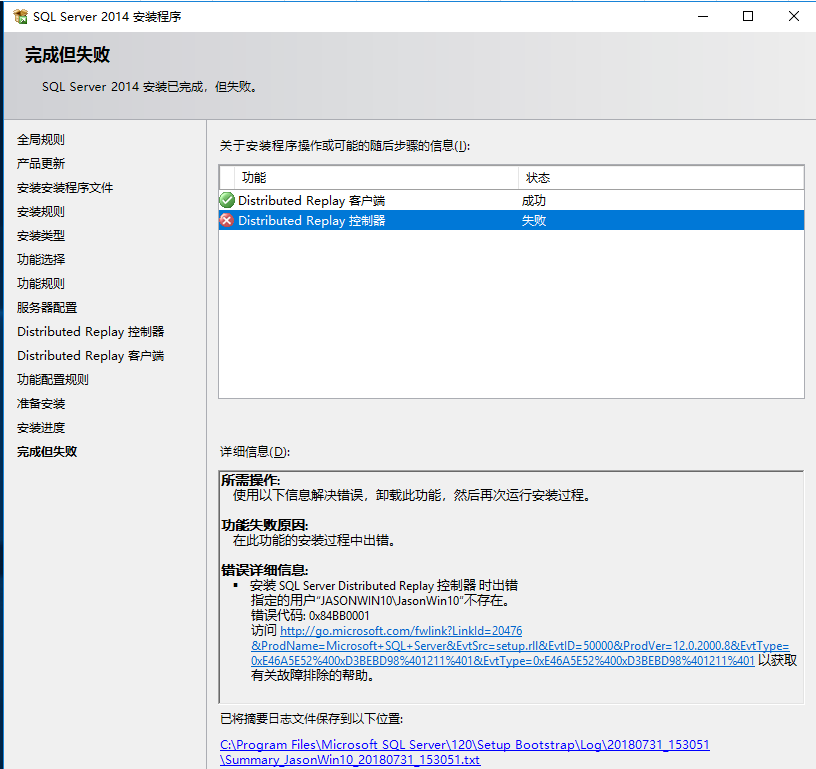816x769 pixels.
Task: Select 功能规则 step in the sidebar
Action: coord(41,283)
